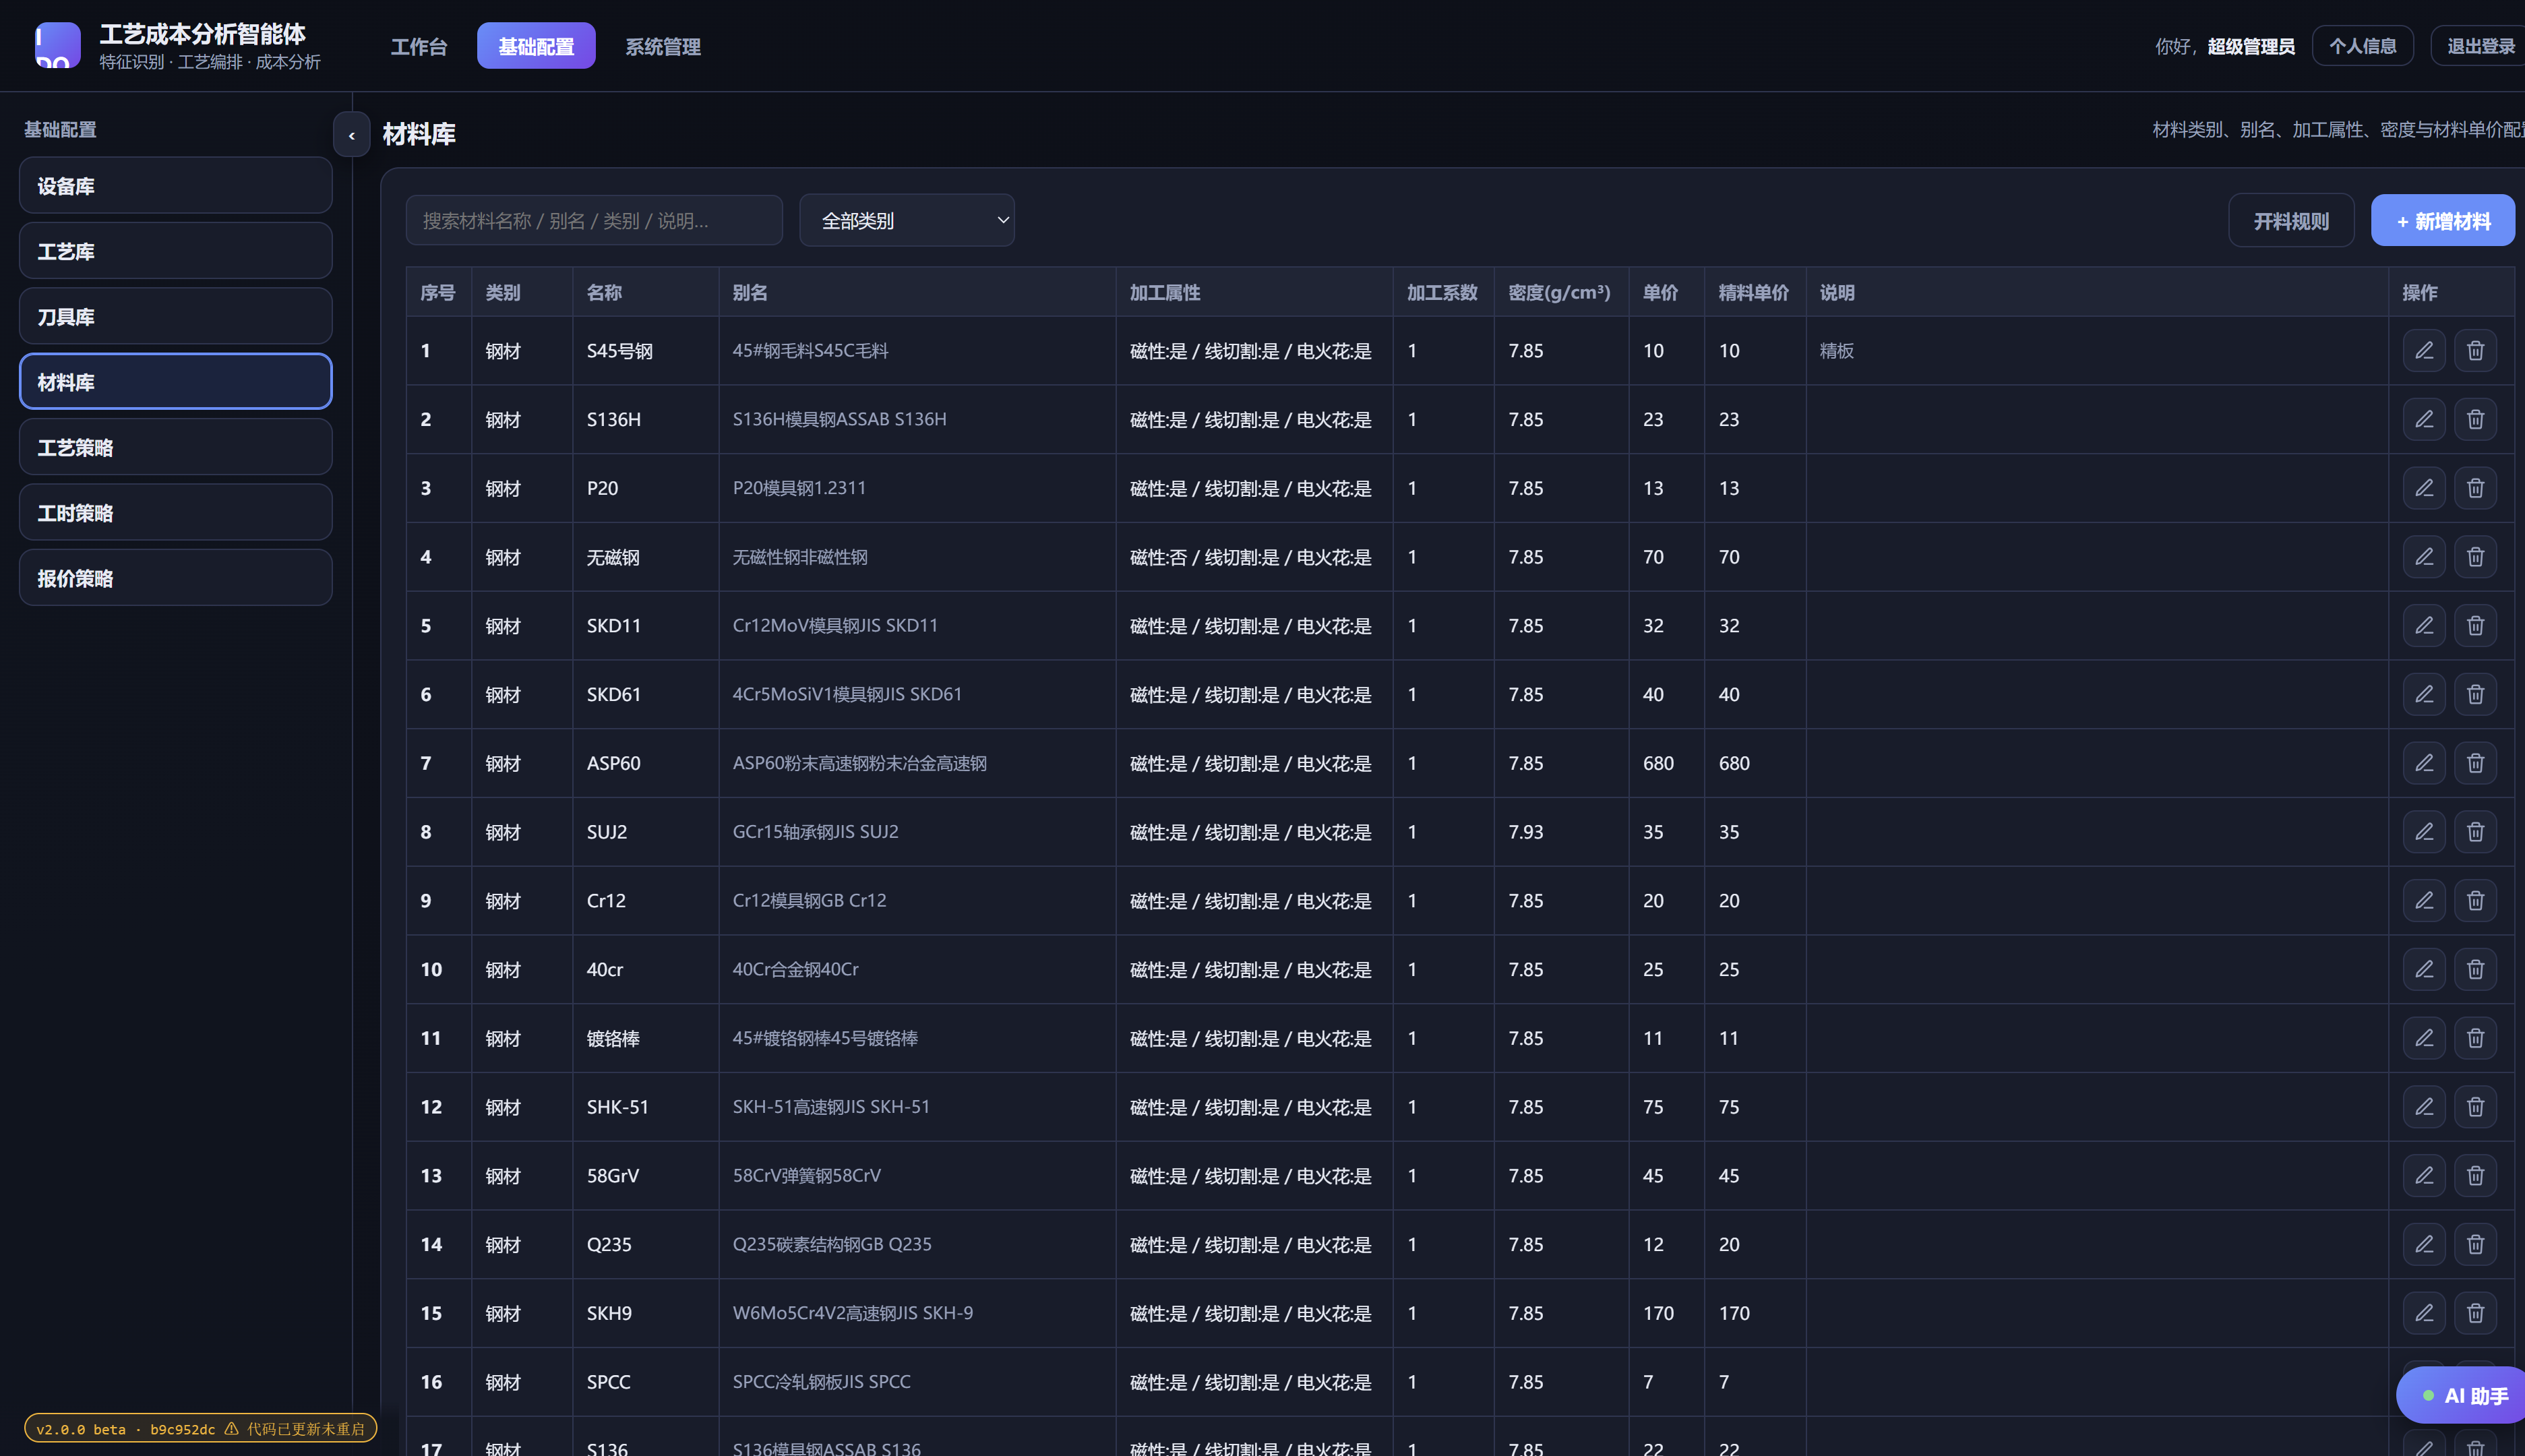Open 工时策略 in the sidebar
The height and width of the screenshot is (1456, 2525).
point(176,513)
